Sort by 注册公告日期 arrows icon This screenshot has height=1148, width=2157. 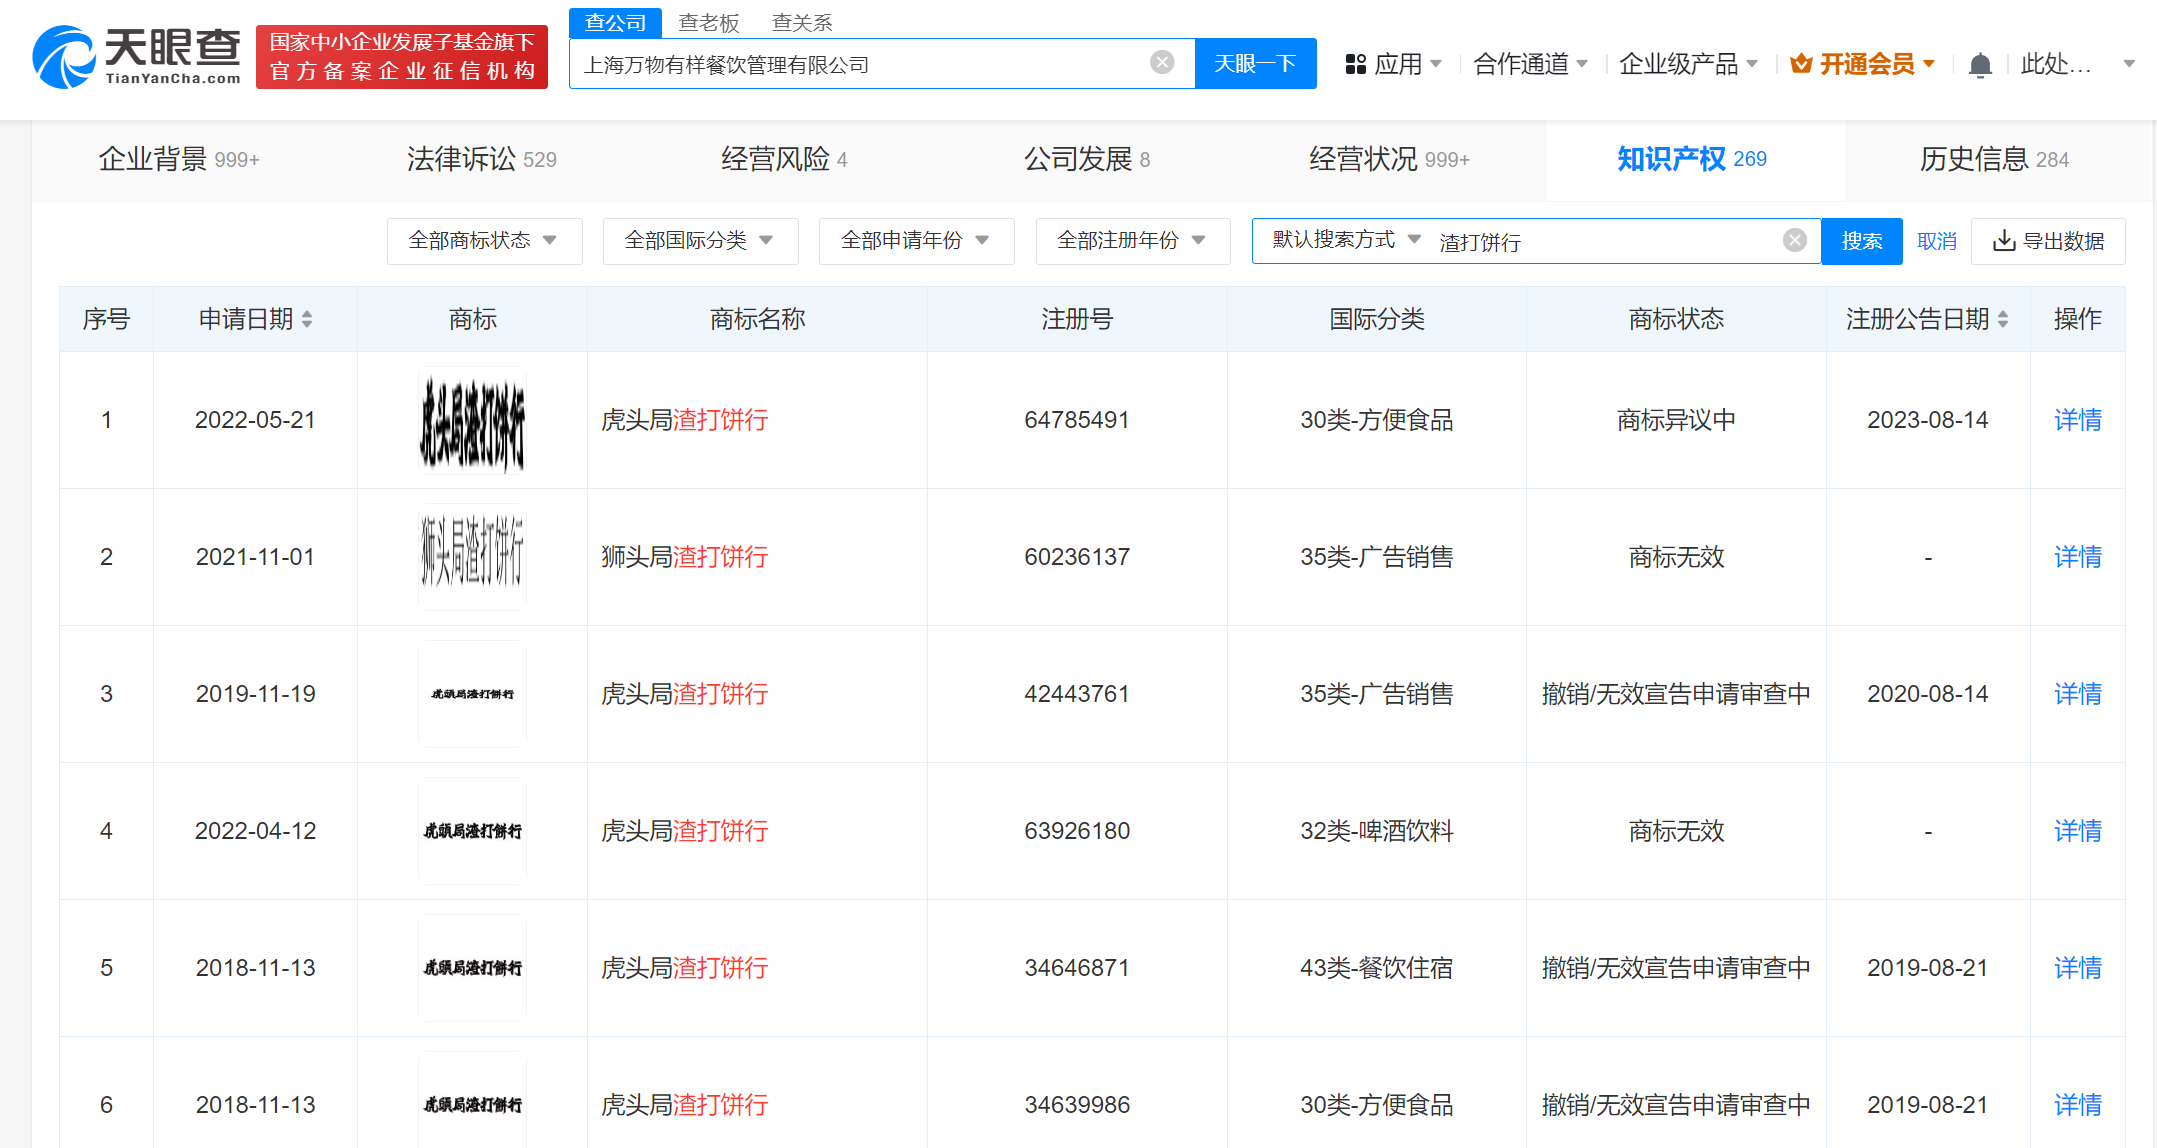pos(2003,319)
